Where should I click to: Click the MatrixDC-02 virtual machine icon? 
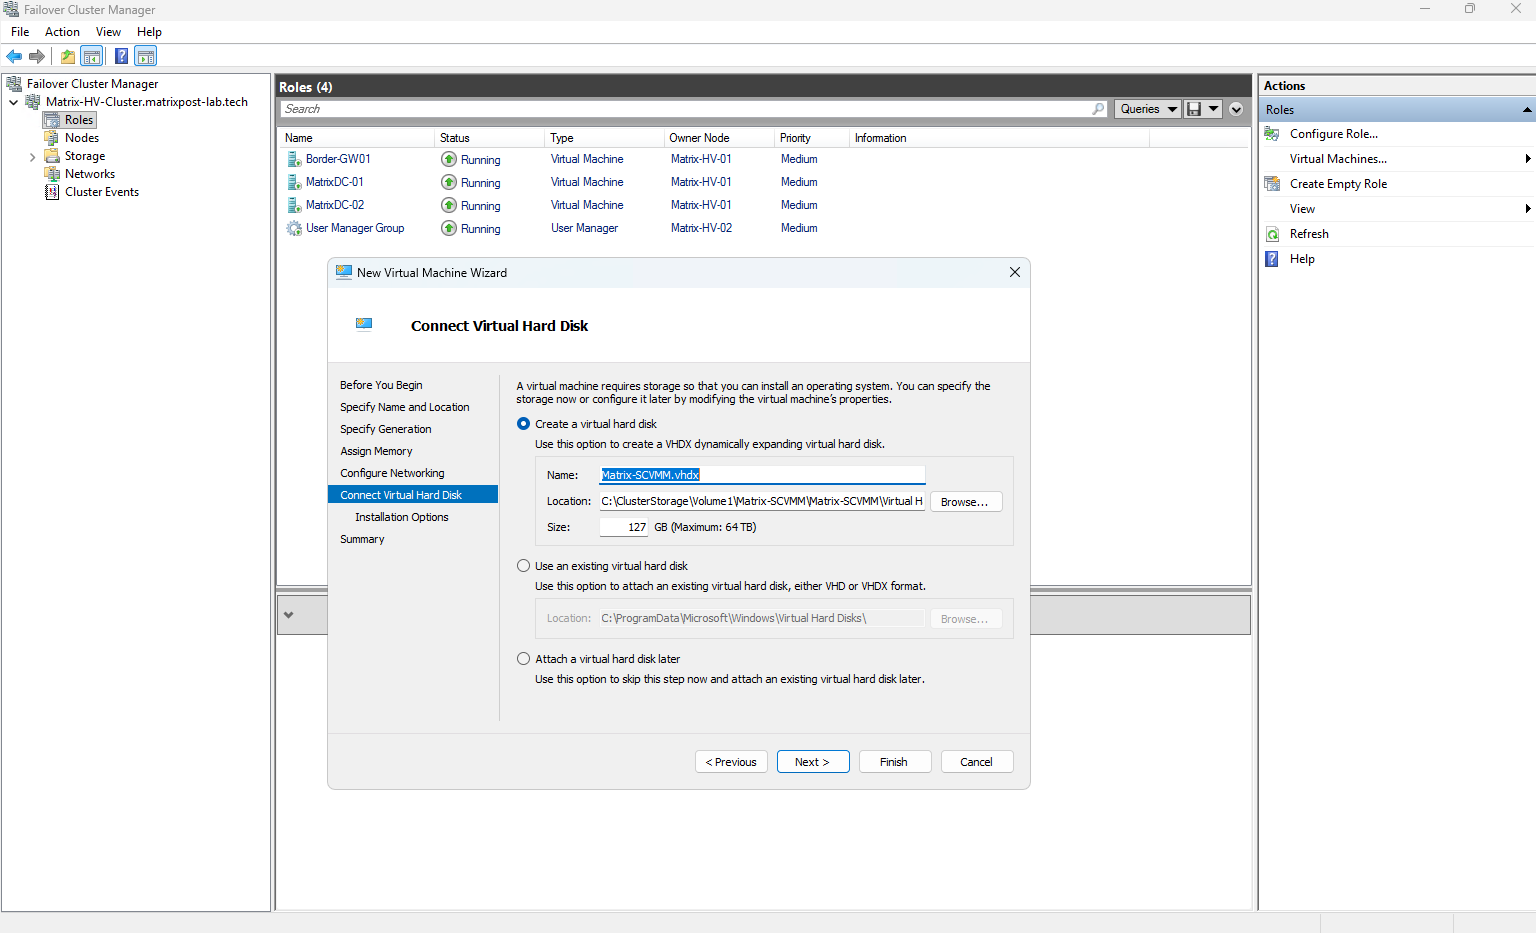click(294, 205)
